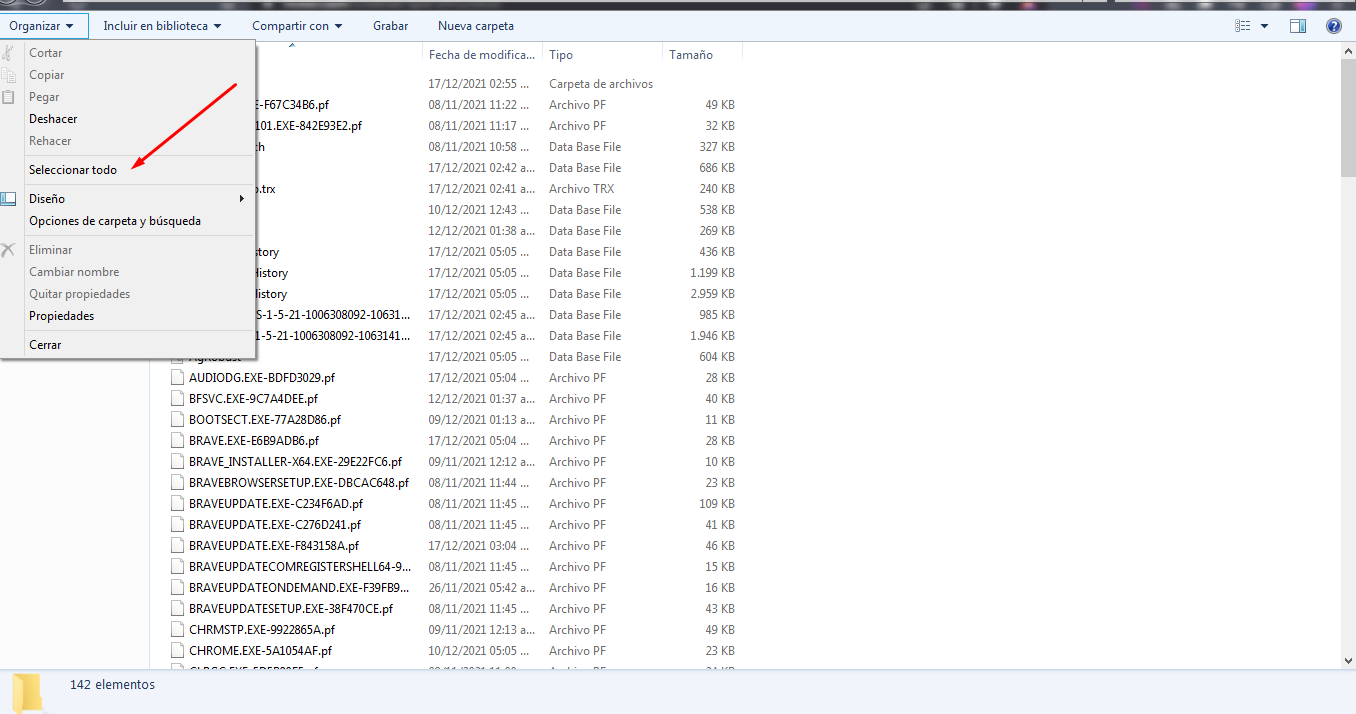Collapse the Organizar dropdown menu
Viewport: 1356px width, 714px height.
coord(44,26)
